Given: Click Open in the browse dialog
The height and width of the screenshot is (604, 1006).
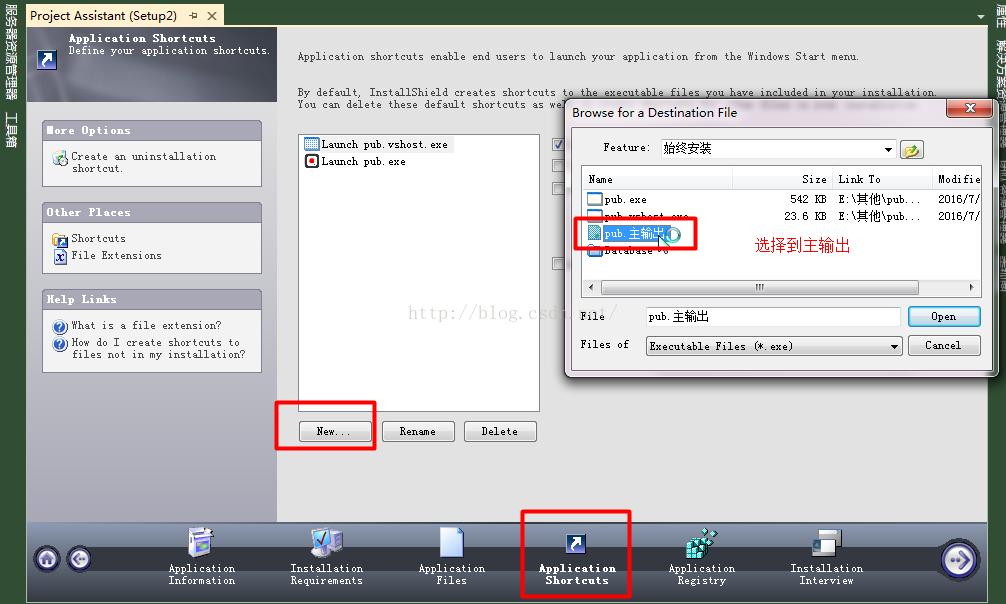Looking at the screenshot, I should click(x=944, y=316).
